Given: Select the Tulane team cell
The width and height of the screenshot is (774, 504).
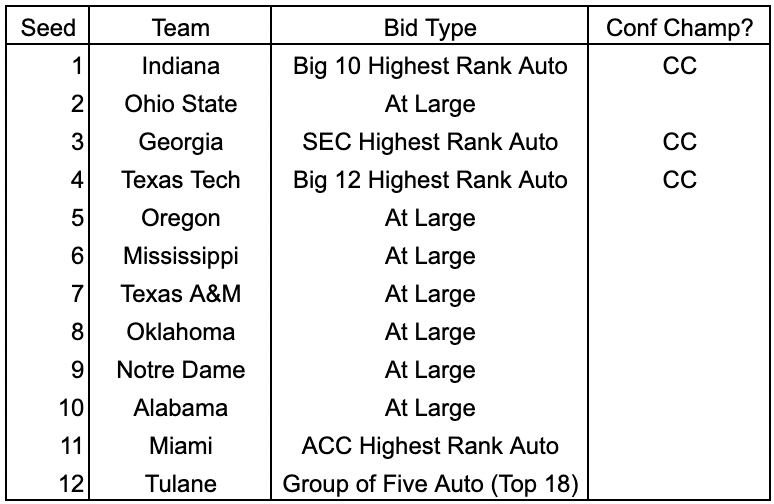Looking at the screenshot, I should [181, 484].
